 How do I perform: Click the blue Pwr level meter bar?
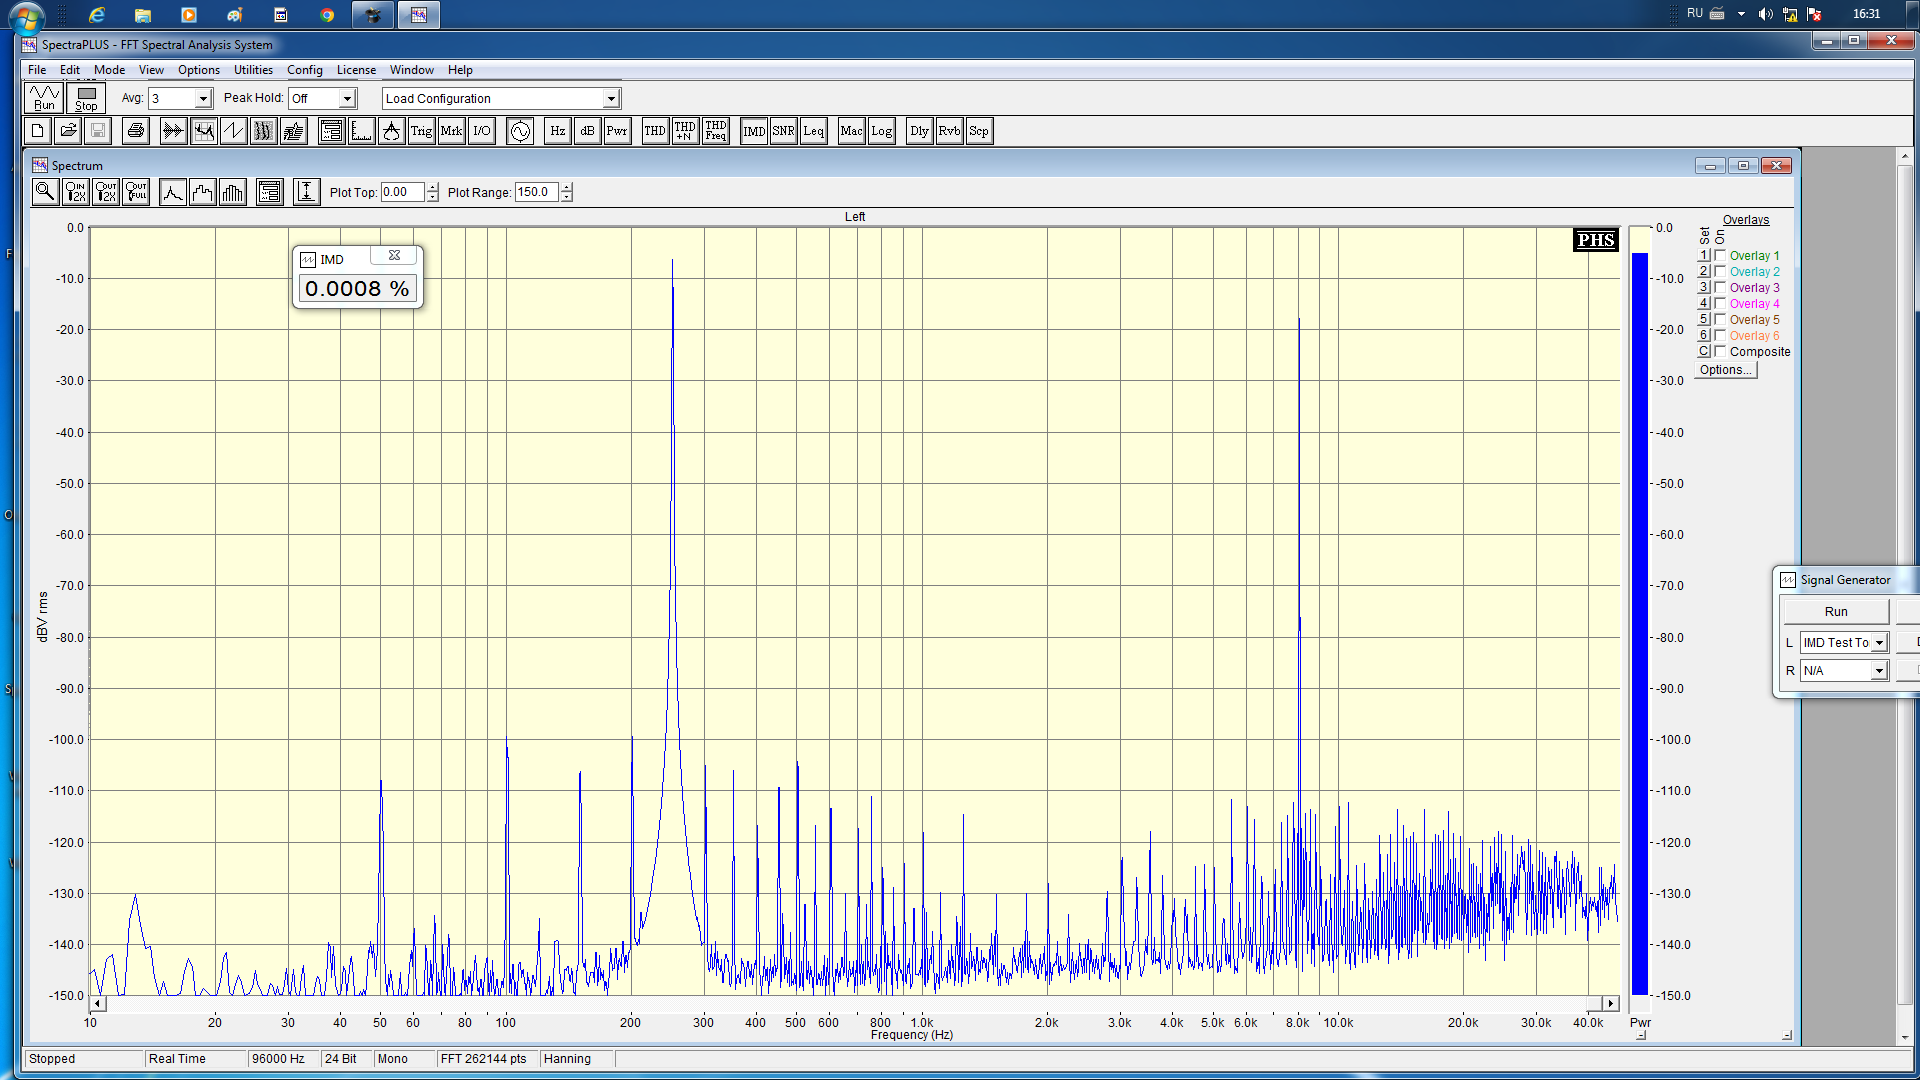1640,623
